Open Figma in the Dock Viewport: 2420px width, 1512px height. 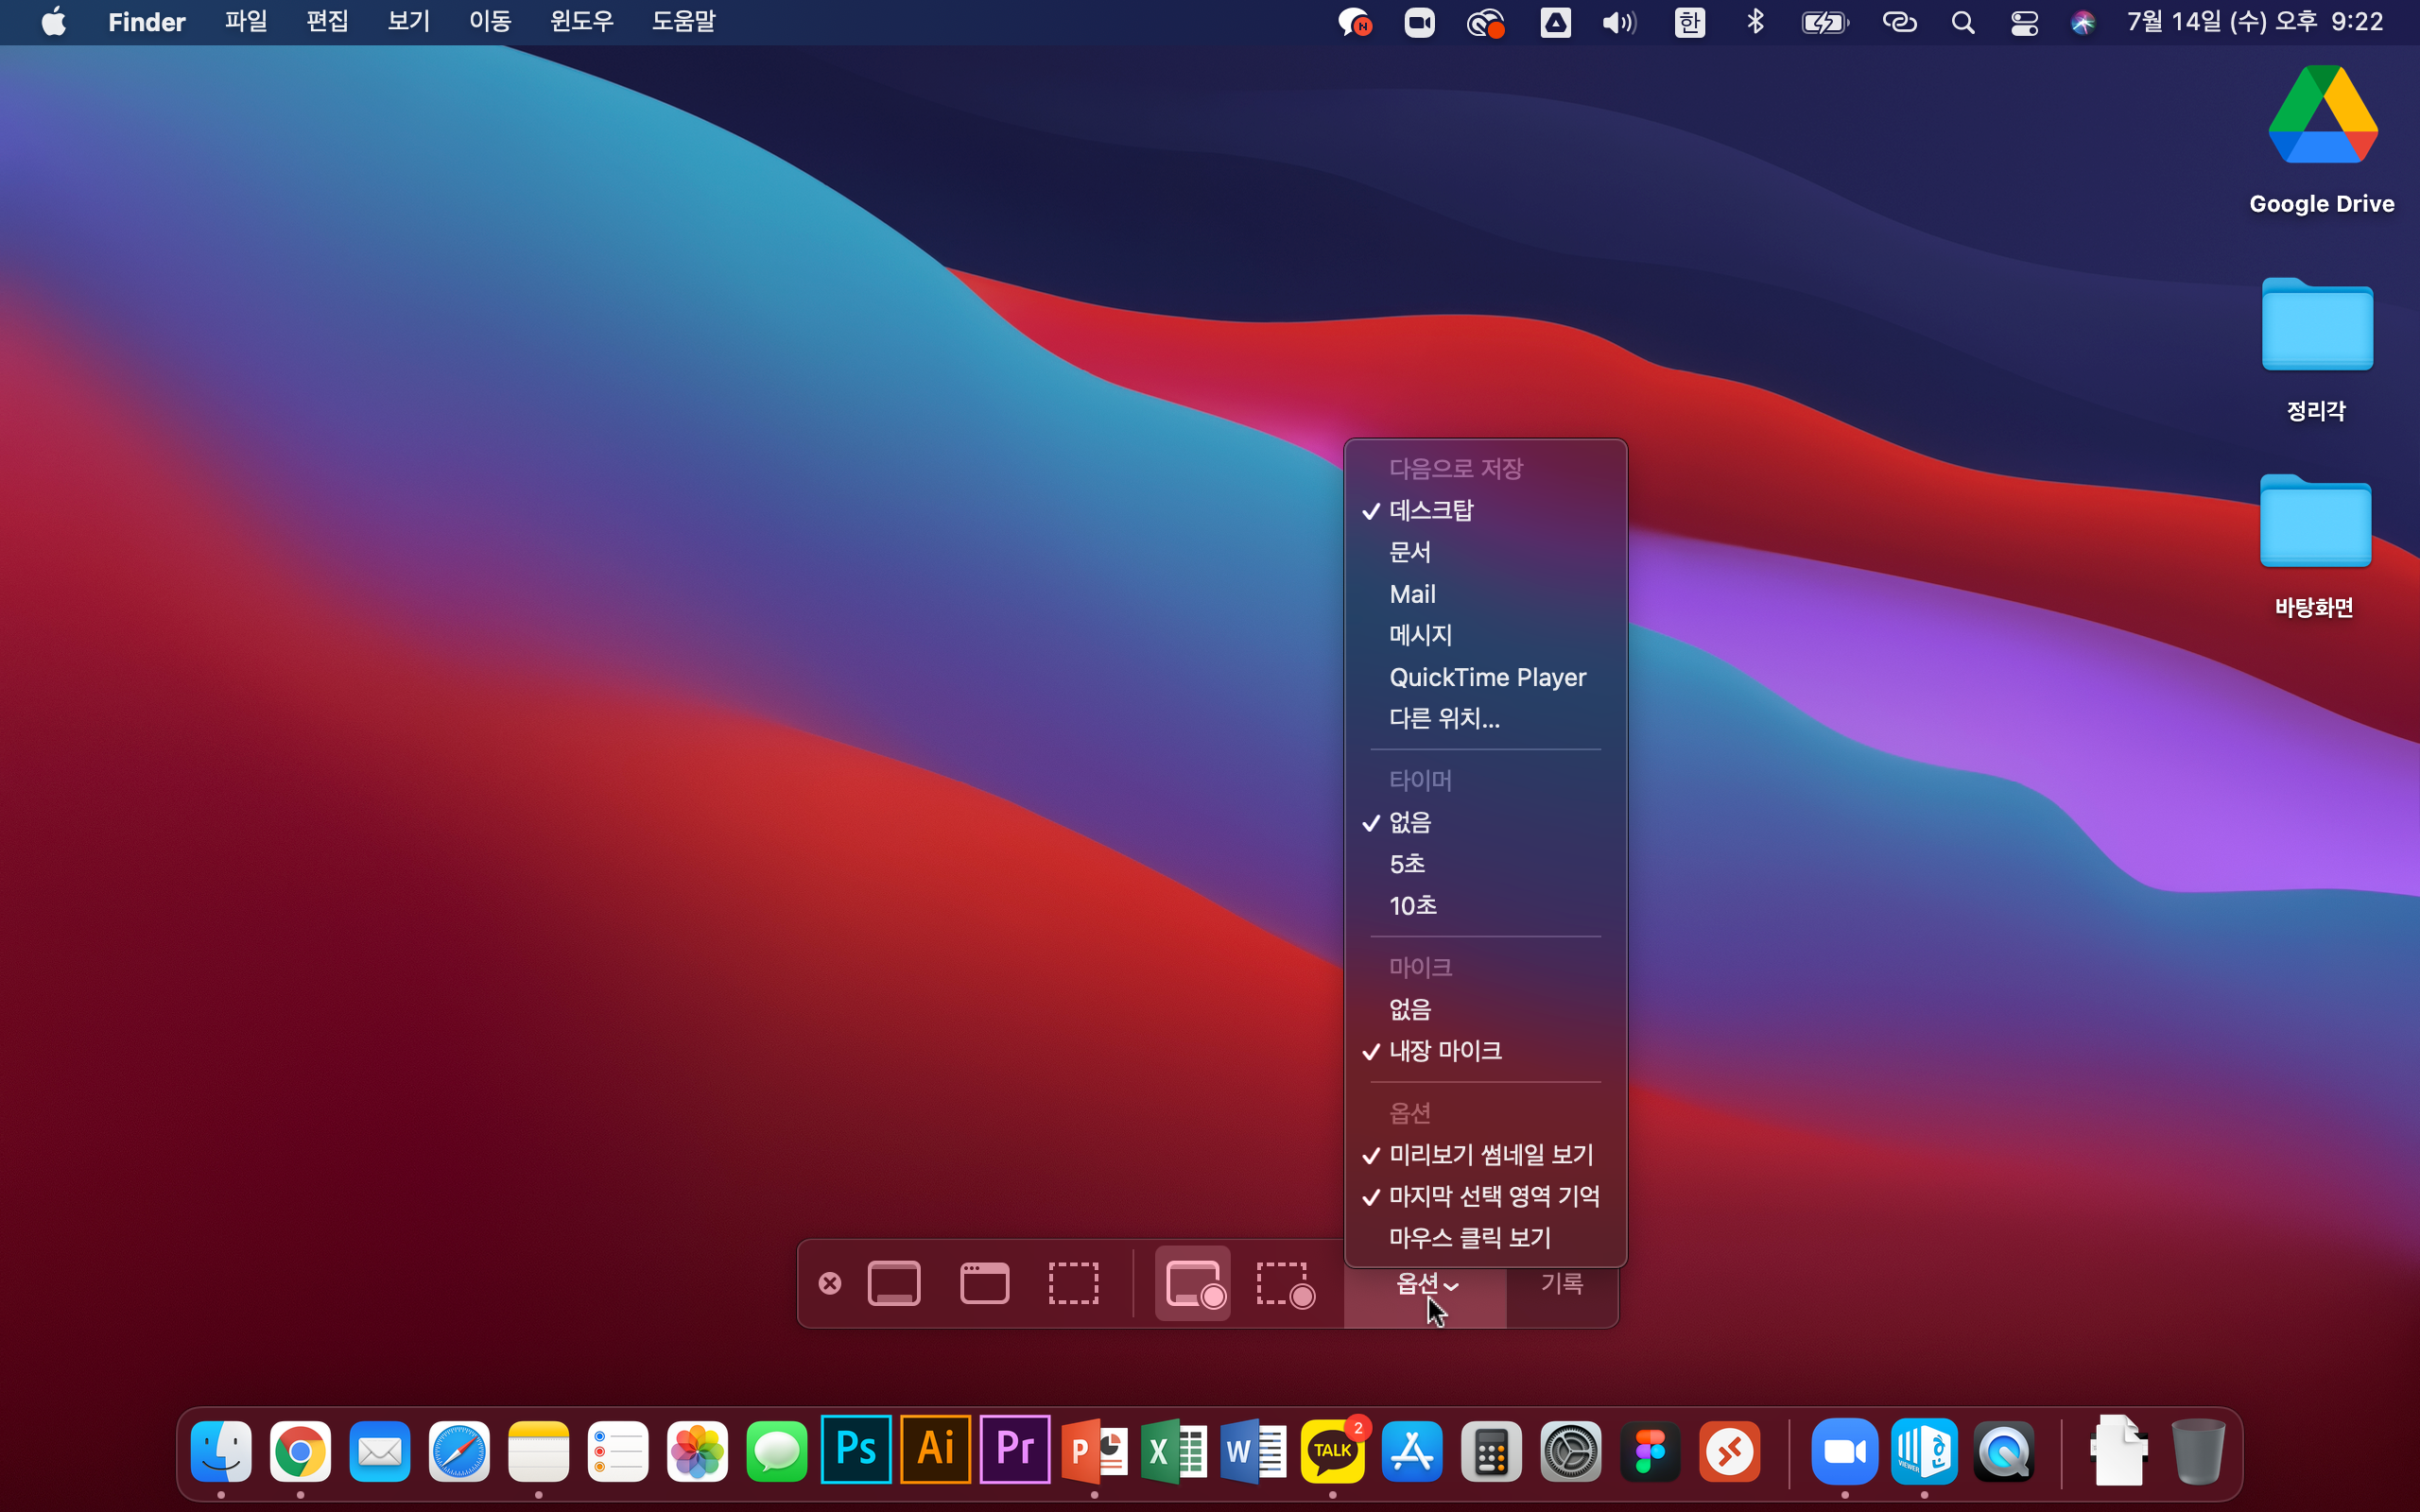point(1650,1451)
